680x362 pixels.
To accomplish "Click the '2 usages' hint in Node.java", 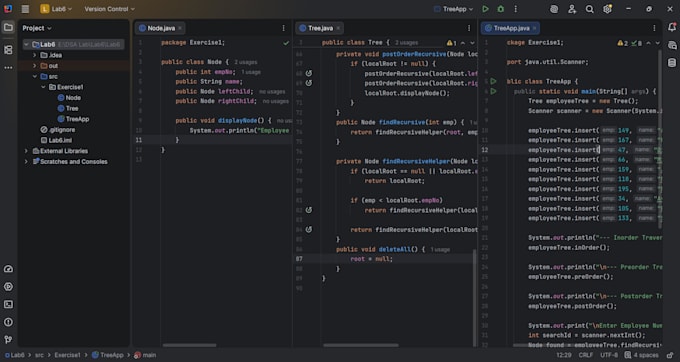I will 245,62.
